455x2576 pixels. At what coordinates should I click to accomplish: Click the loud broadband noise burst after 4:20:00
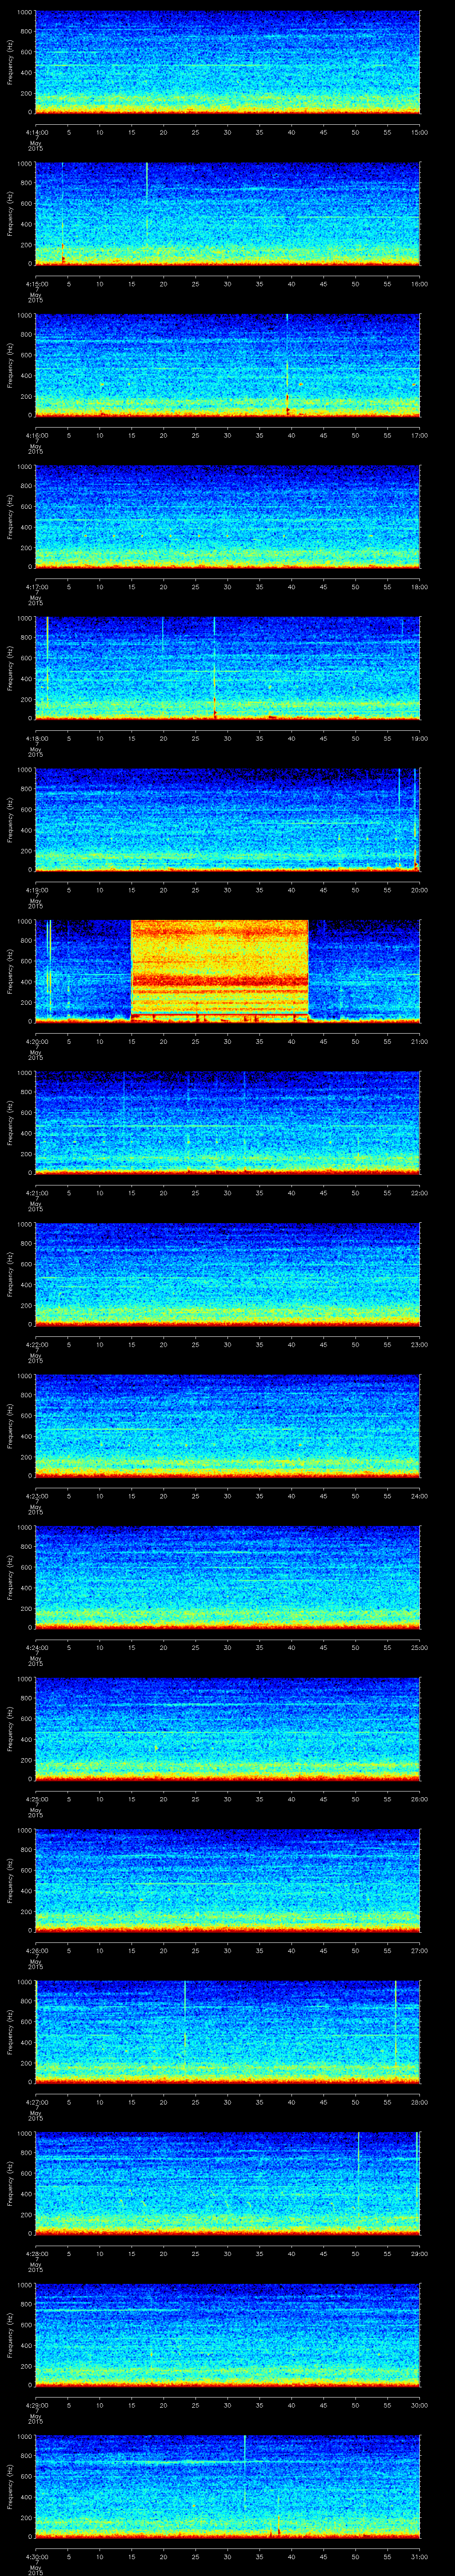[219, 968]
